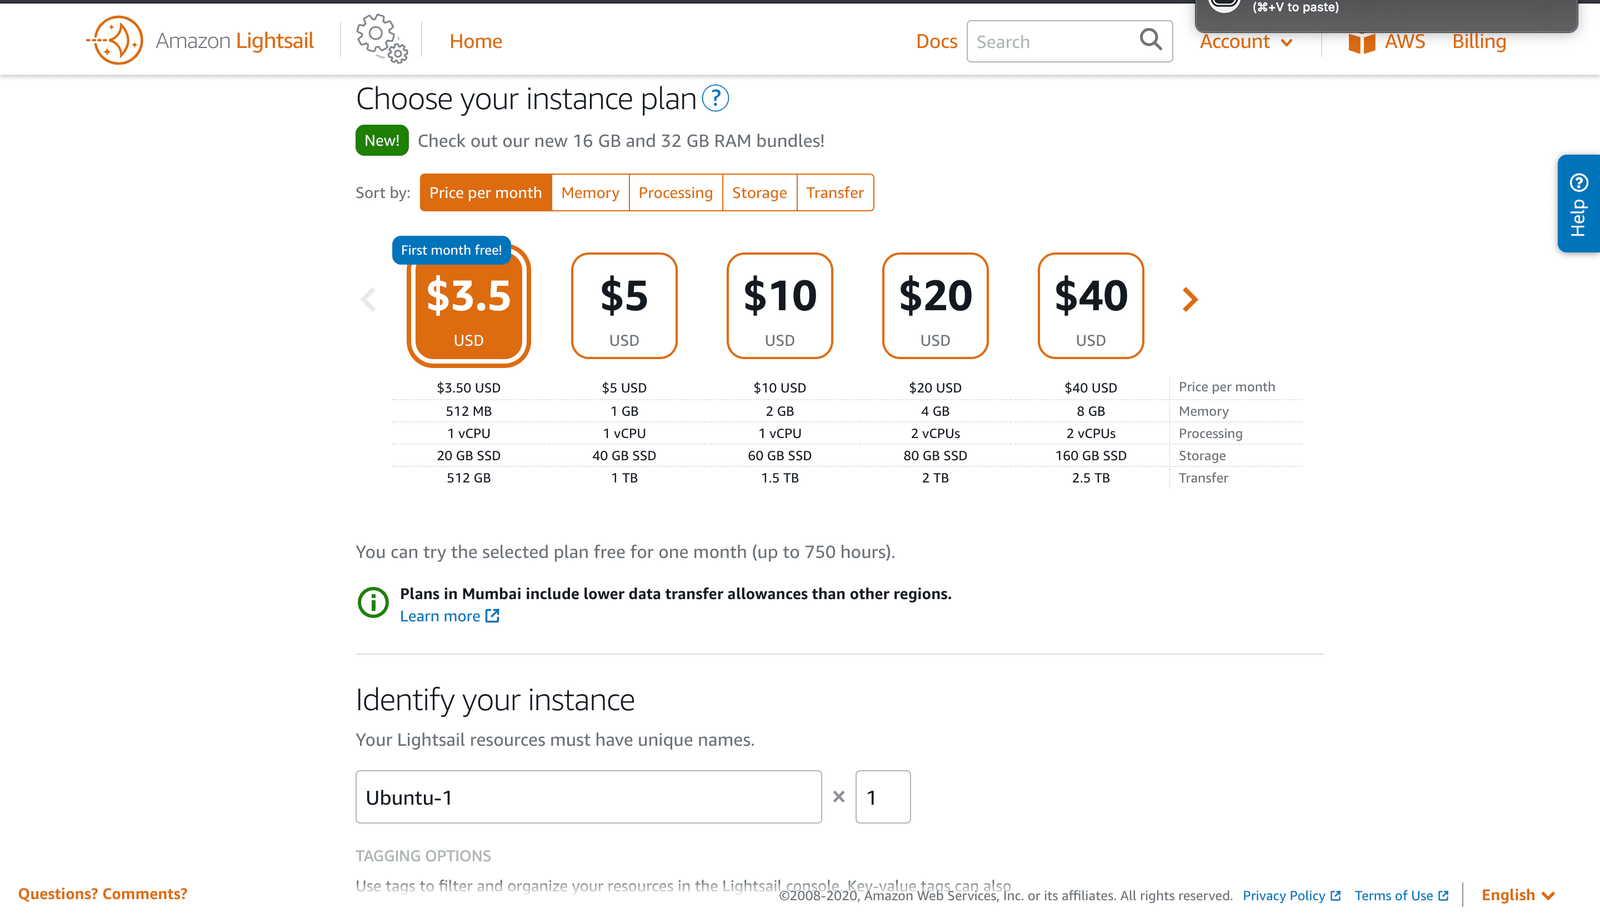Show next pricing plans with right arrow
The height and width of the screenshot is (916, 1600).
click(1189, 299)
